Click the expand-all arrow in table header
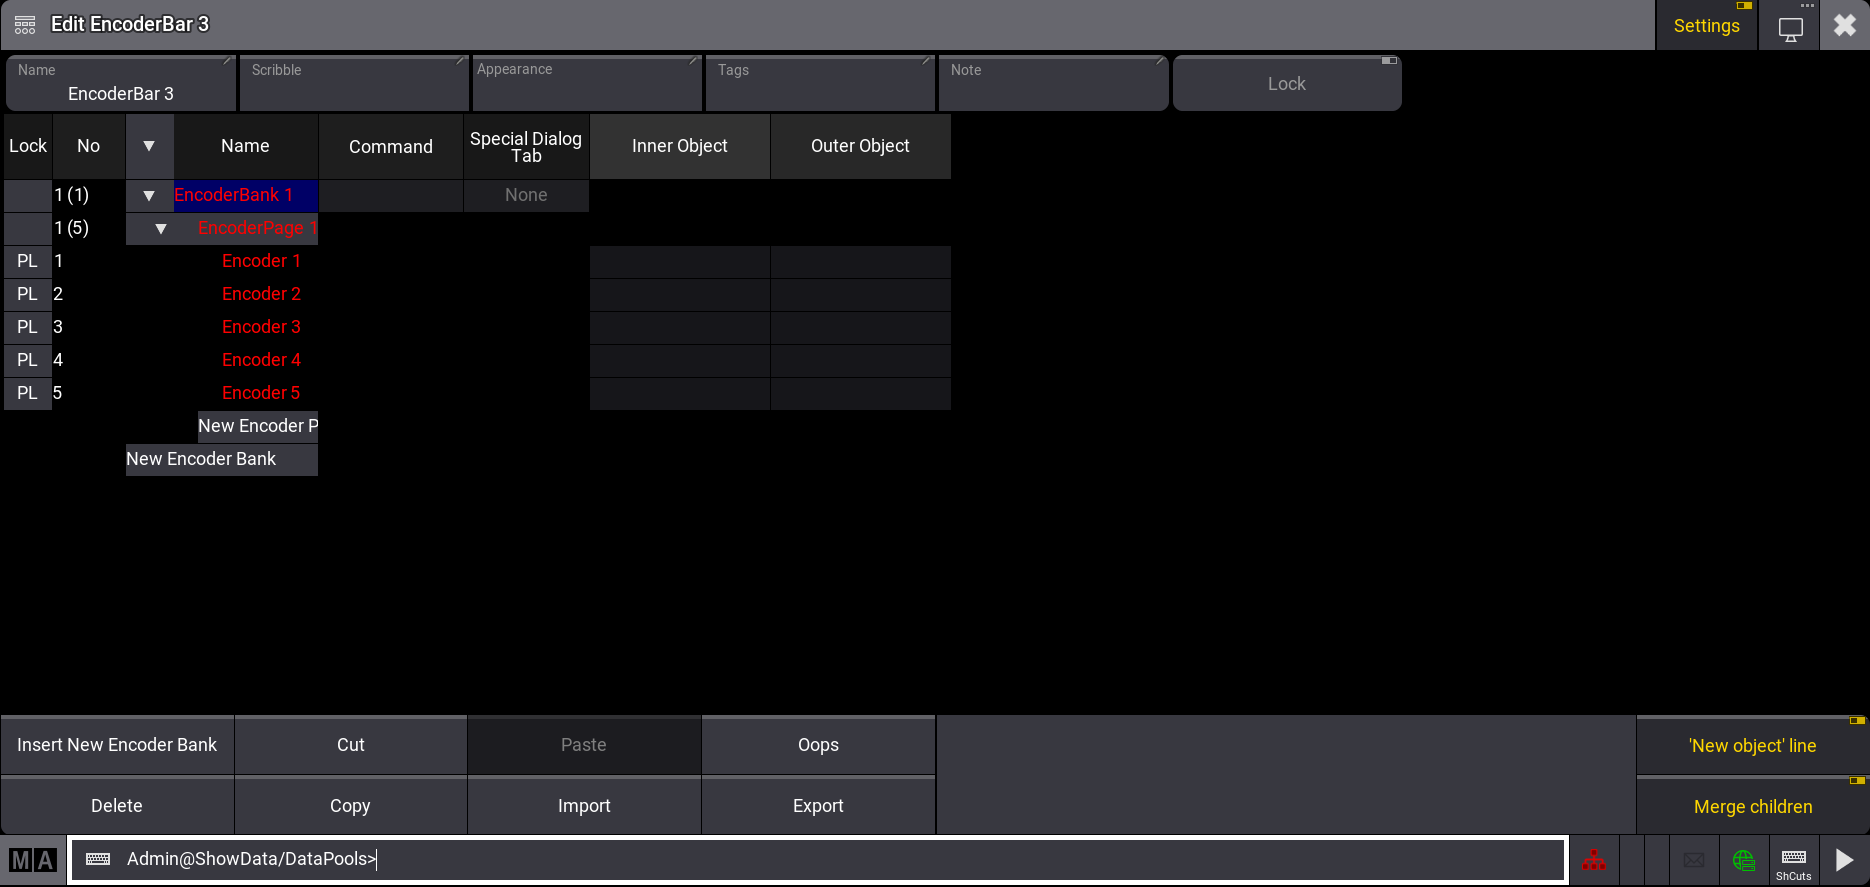This screenshot has height=887, width=1870. tap(149, 146)
